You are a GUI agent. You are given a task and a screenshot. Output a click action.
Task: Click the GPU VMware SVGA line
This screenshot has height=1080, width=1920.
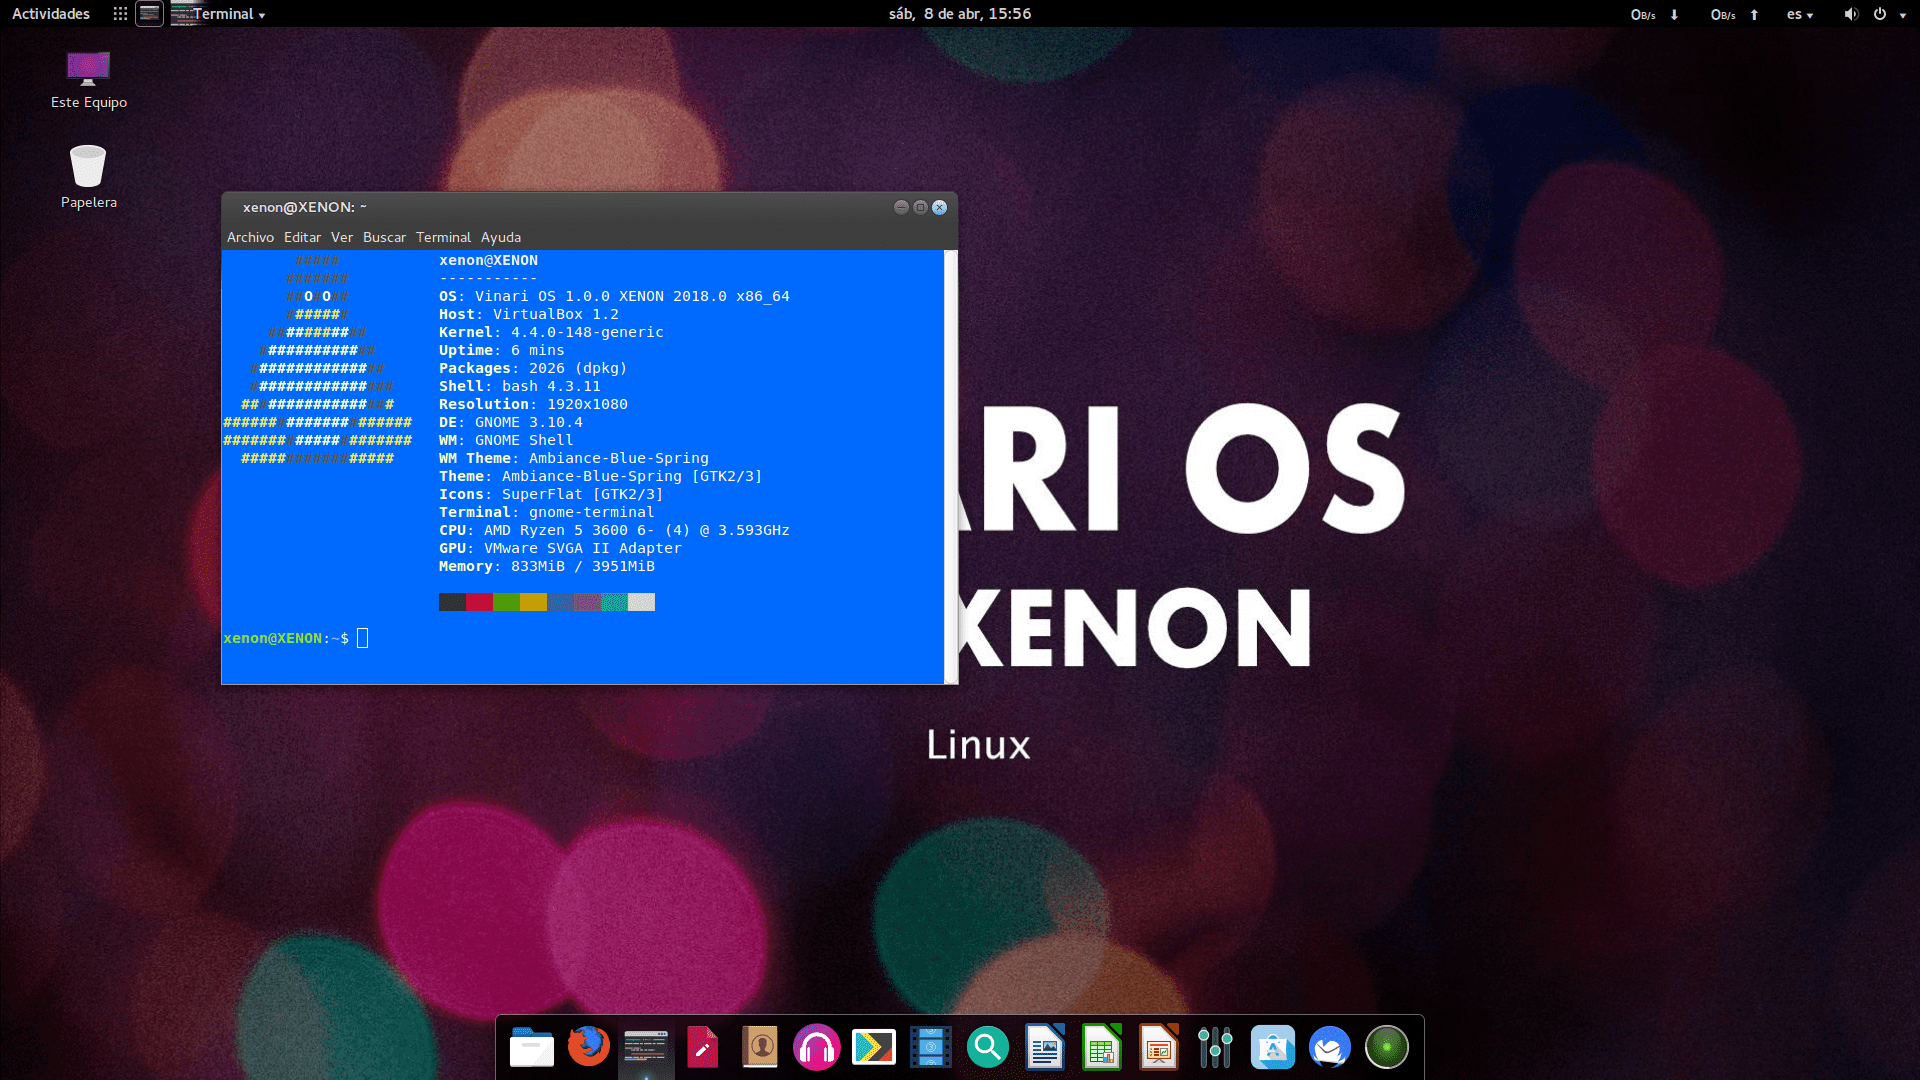[x=560, y=548]
